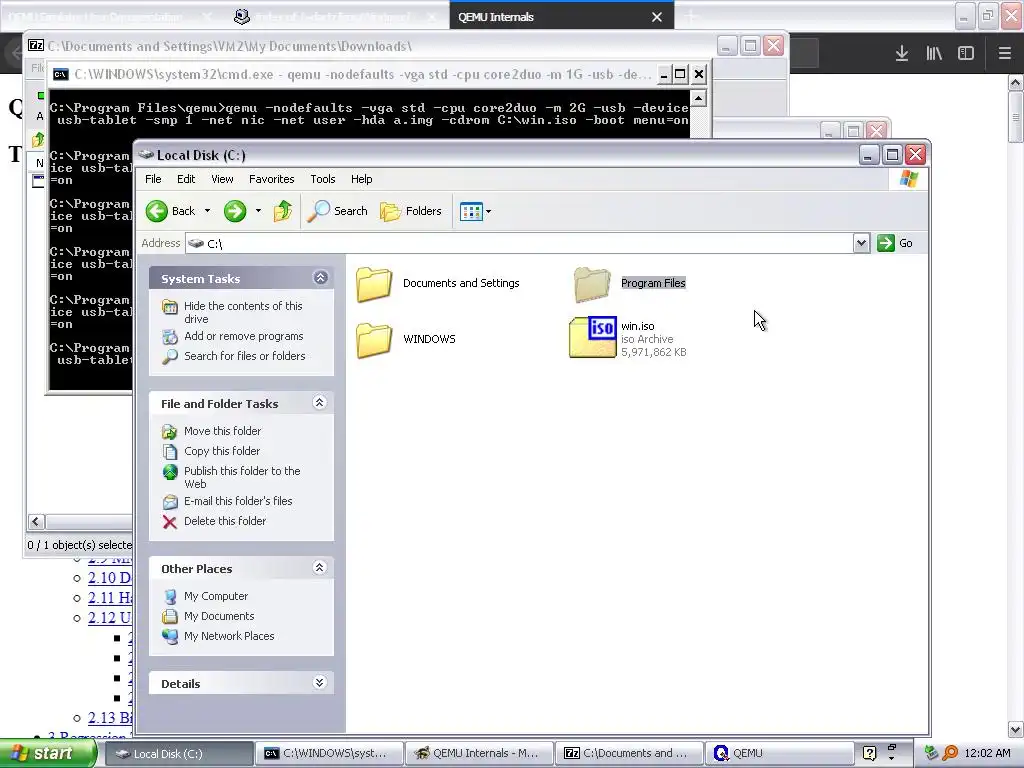This screenshot has height=768, width=1024.
Task: Open My Documents from Other Places
Action: click(x=219, y=616)
